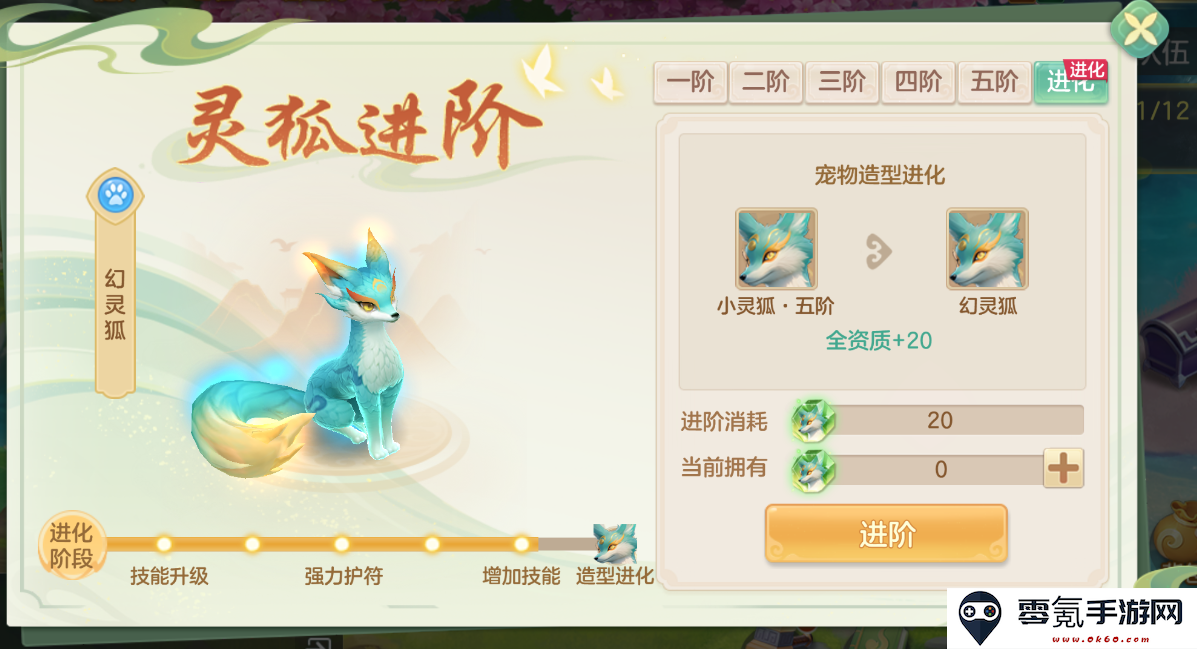This screenshot has height=649, width=1197.
Task: Select the 幻灵狐 evolved fox portrait
Action: pos(987,248)
